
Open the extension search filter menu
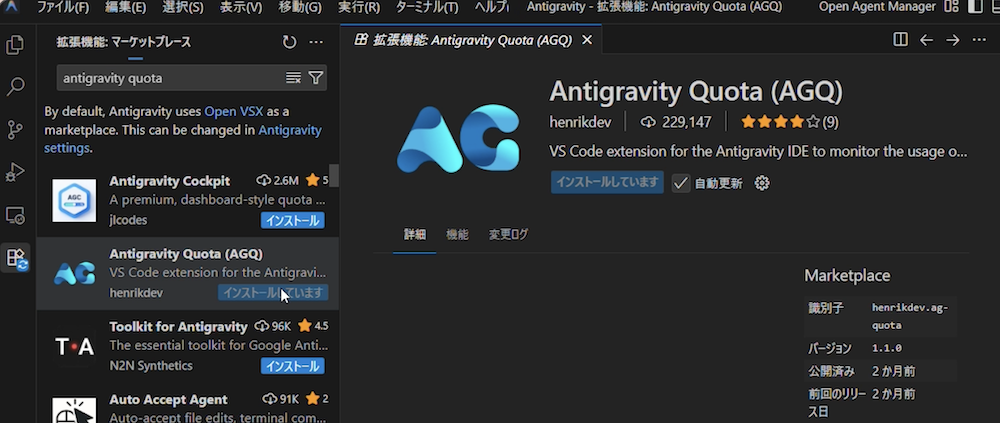pos(316,78)
